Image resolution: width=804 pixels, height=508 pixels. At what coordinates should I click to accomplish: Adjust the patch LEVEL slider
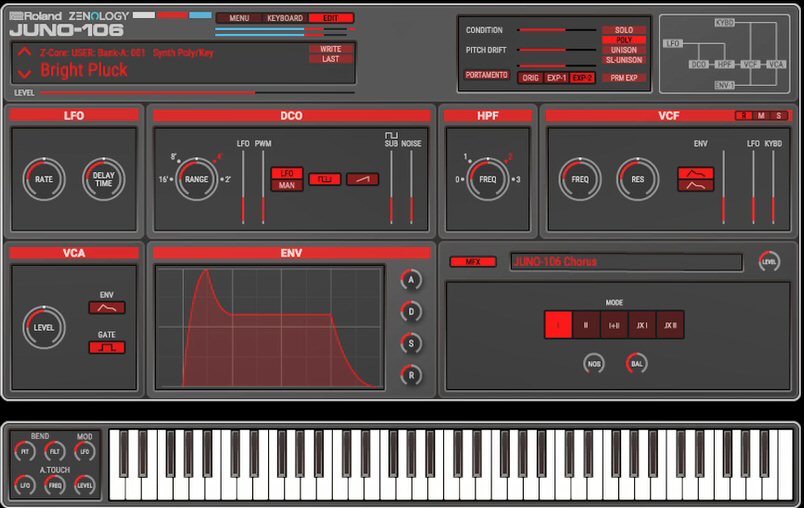coord(197,93)
